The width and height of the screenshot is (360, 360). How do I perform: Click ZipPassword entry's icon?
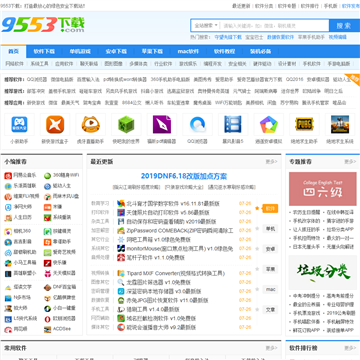tap(121, 230)
